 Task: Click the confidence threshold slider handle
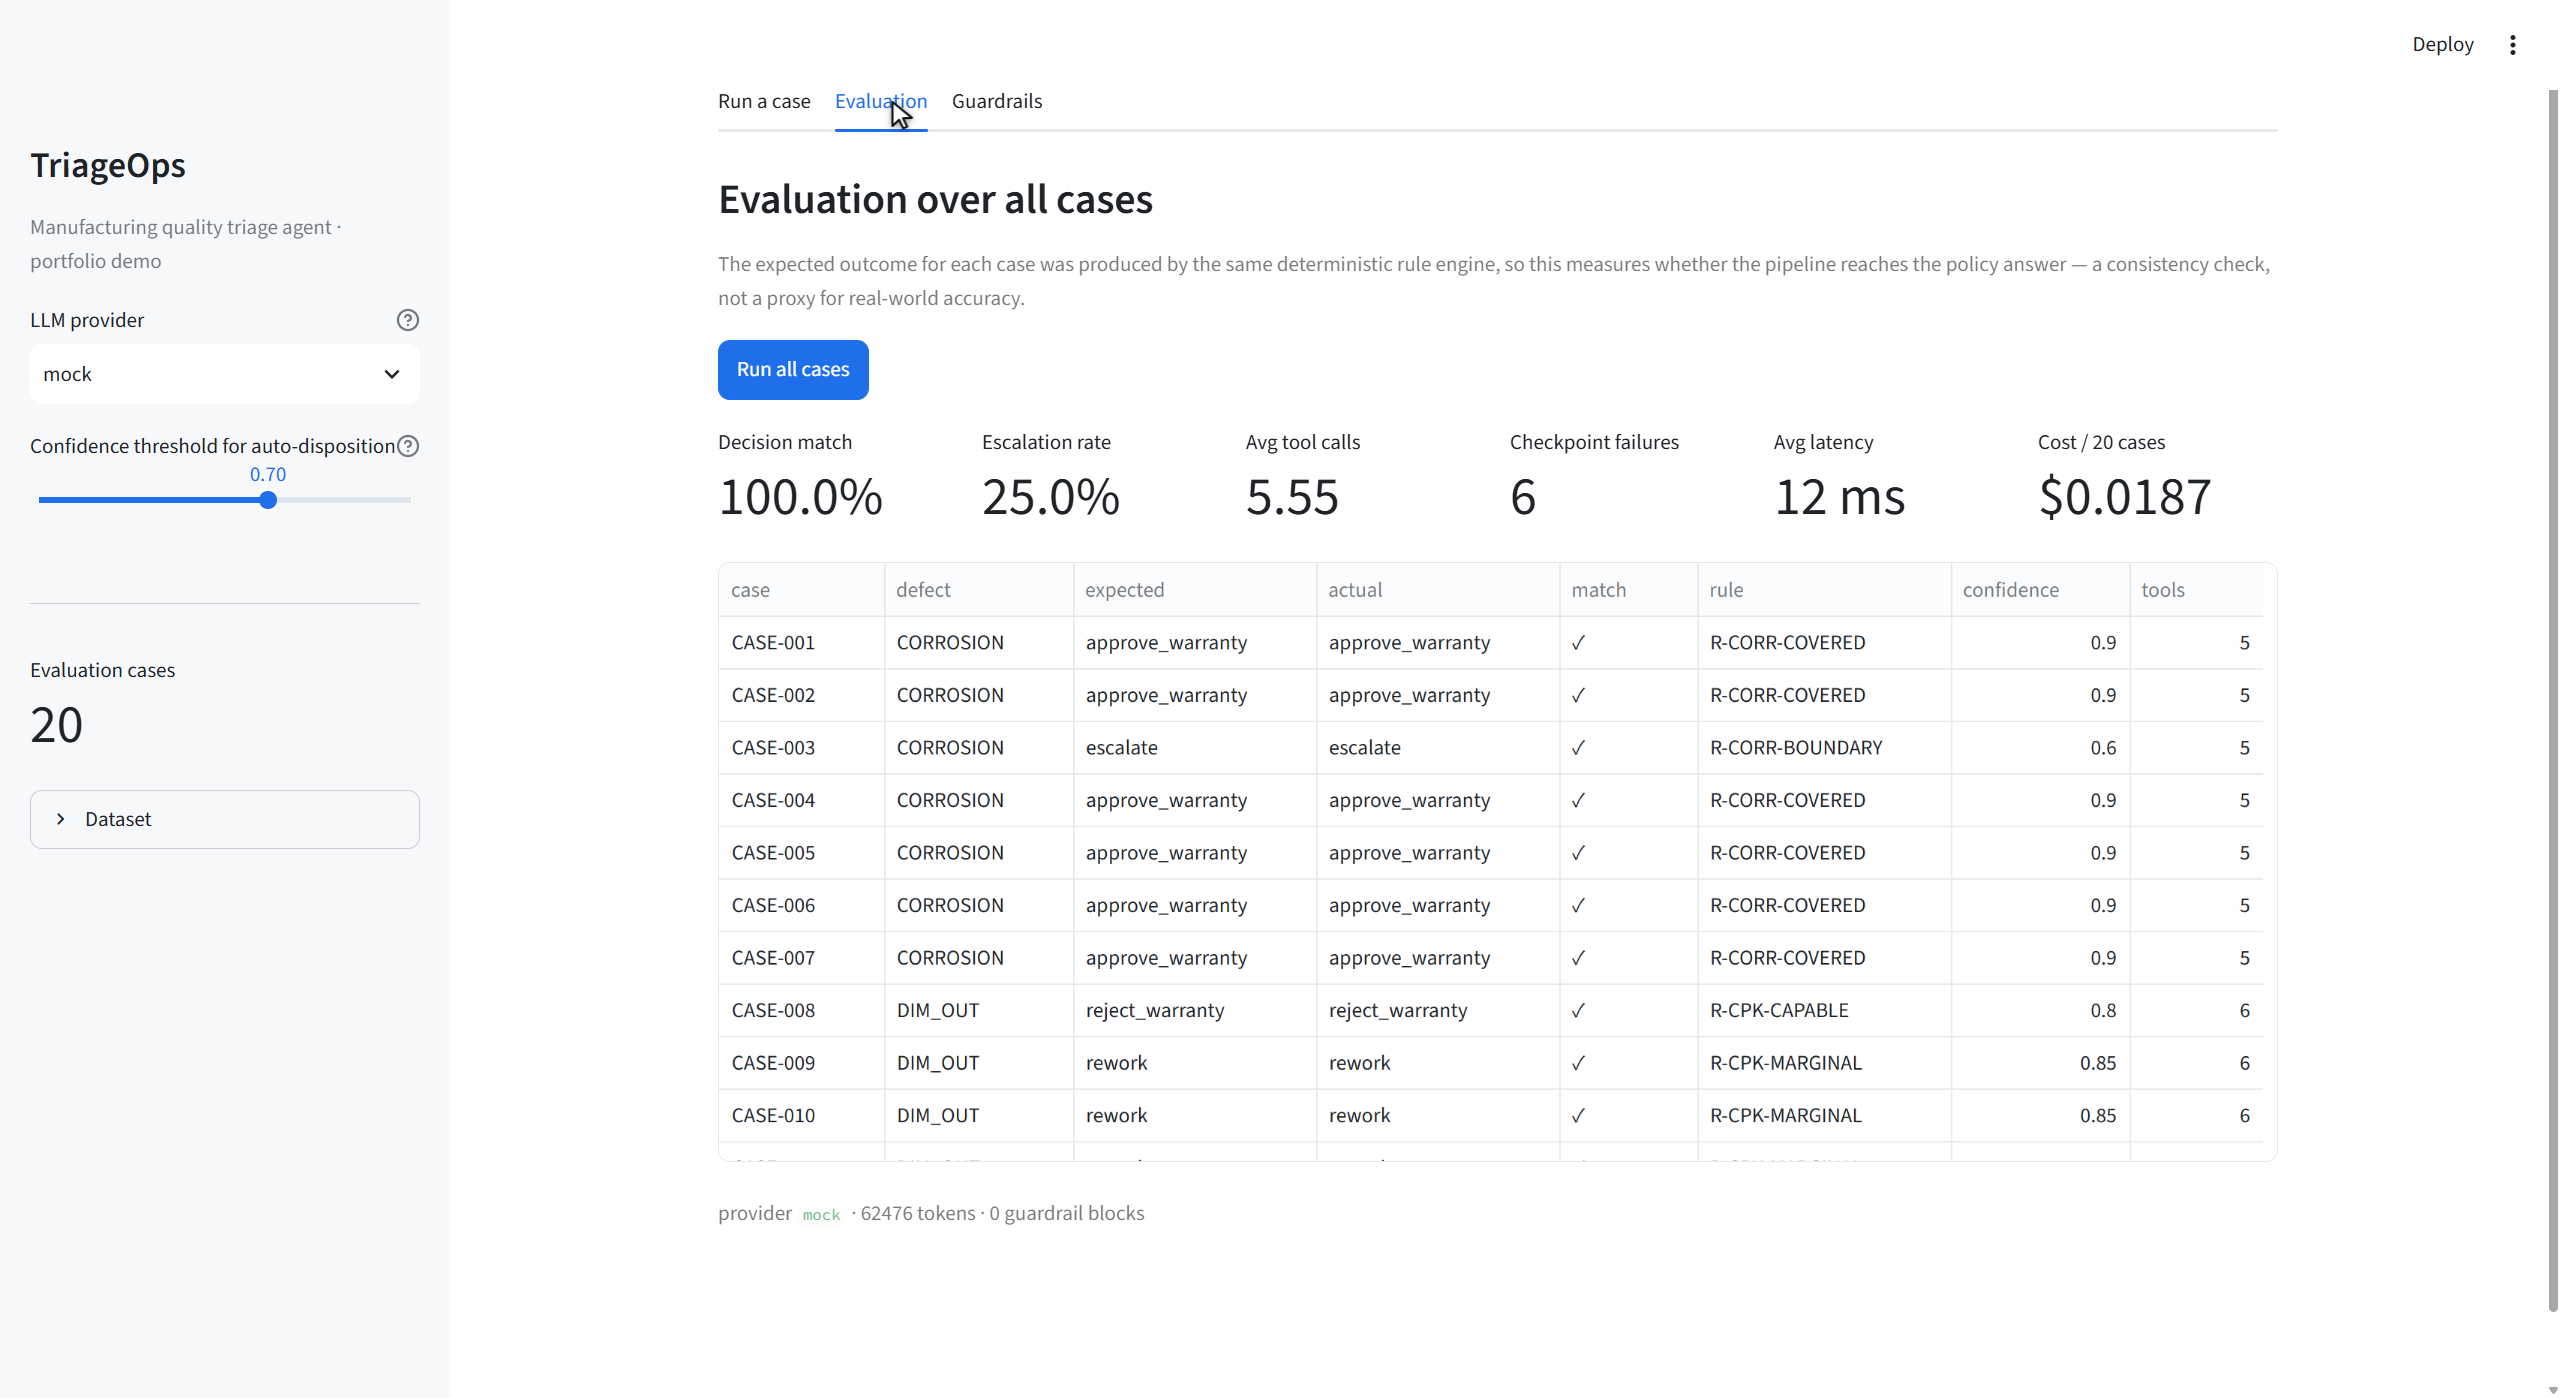[268, 500]
